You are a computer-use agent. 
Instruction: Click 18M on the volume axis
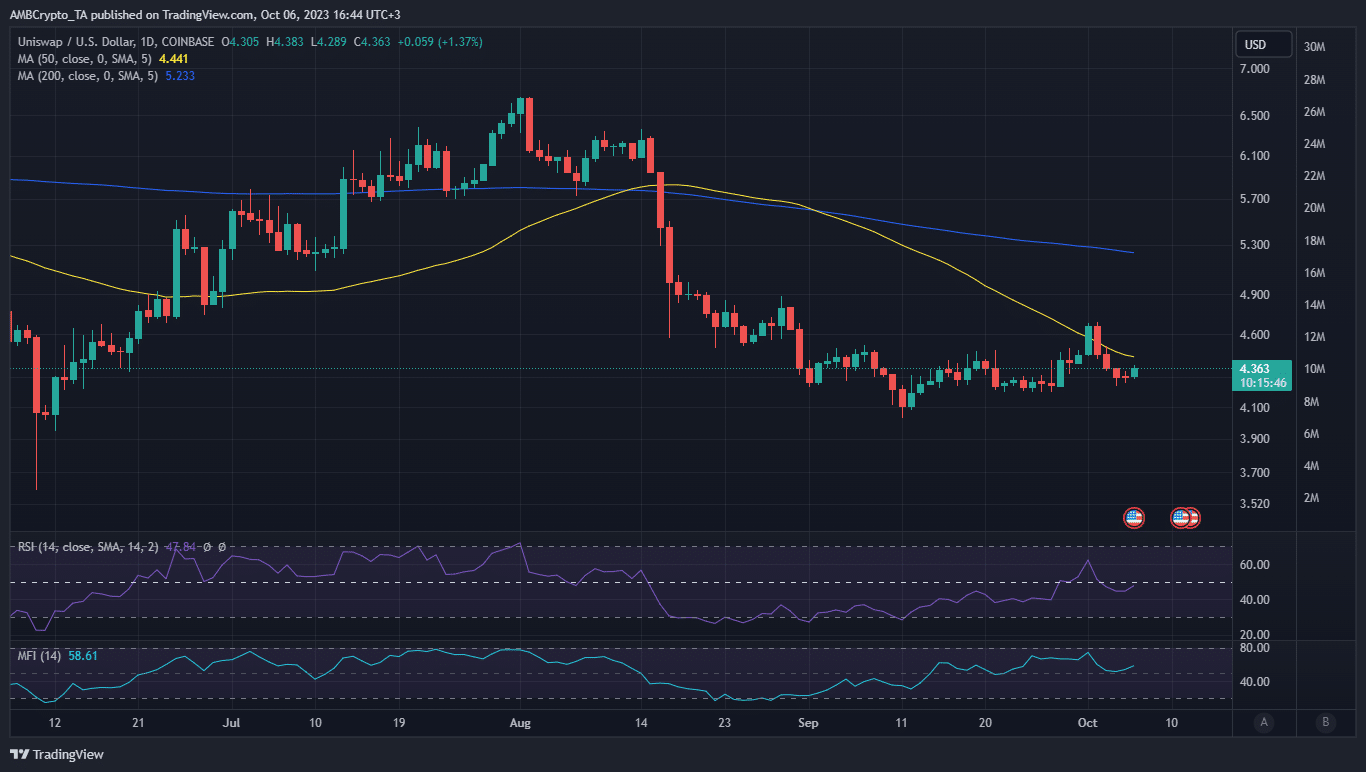1315,241
